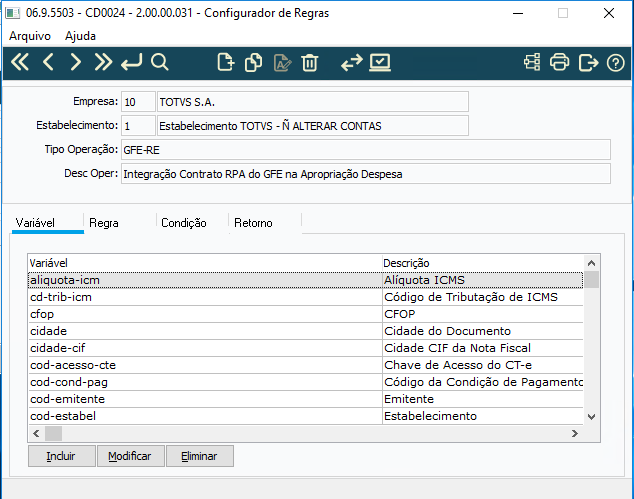Select the aliquota-icm row
The image size is (634, 499).
coord(305,280)
